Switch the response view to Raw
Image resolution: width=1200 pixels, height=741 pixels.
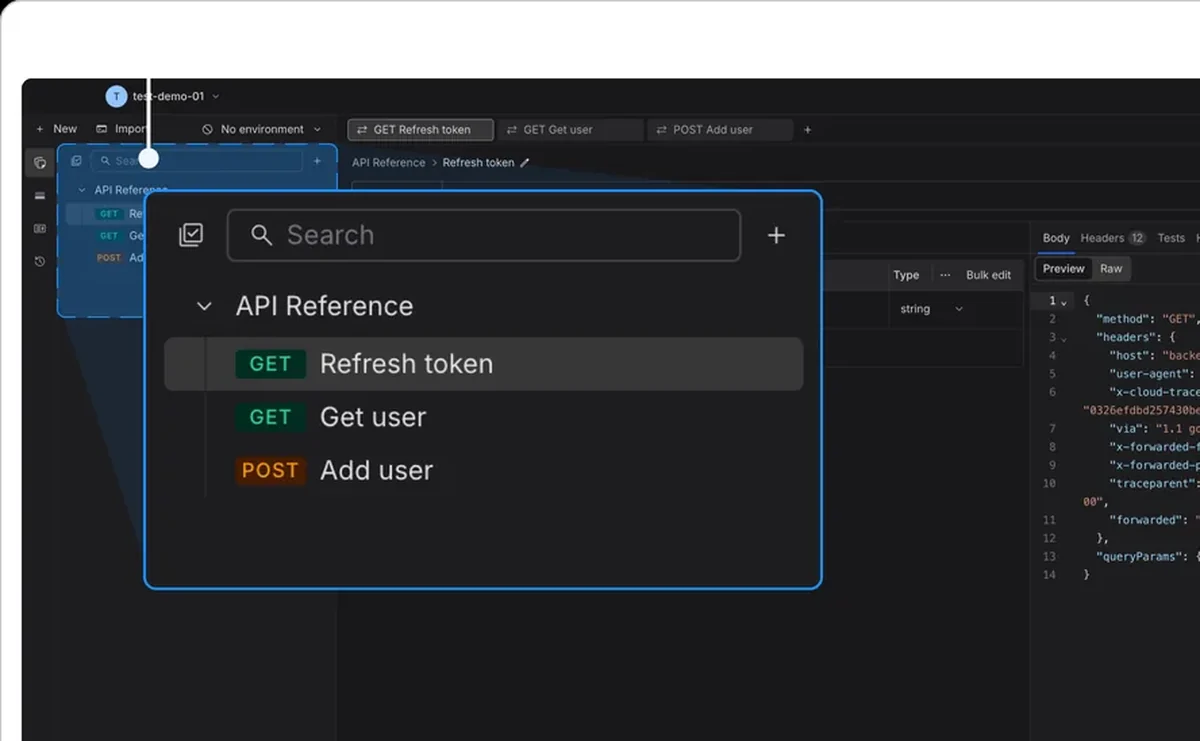pyautogui.click(x=1111, y=269)
